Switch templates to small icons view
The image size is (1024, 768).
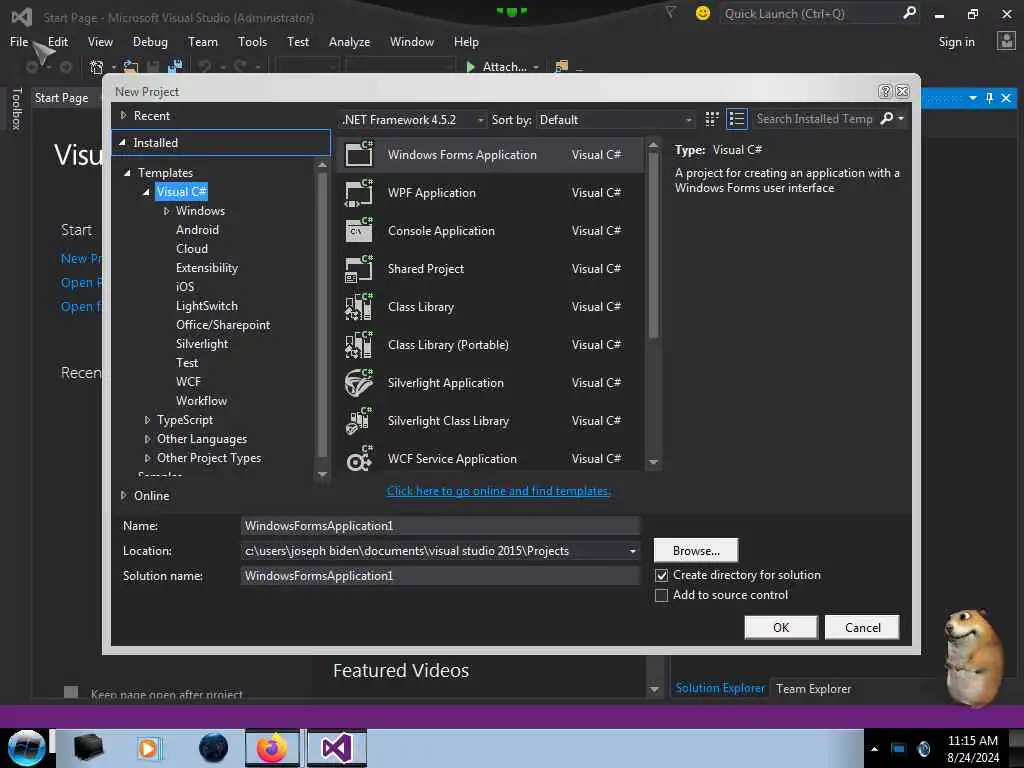pos(712,119)
